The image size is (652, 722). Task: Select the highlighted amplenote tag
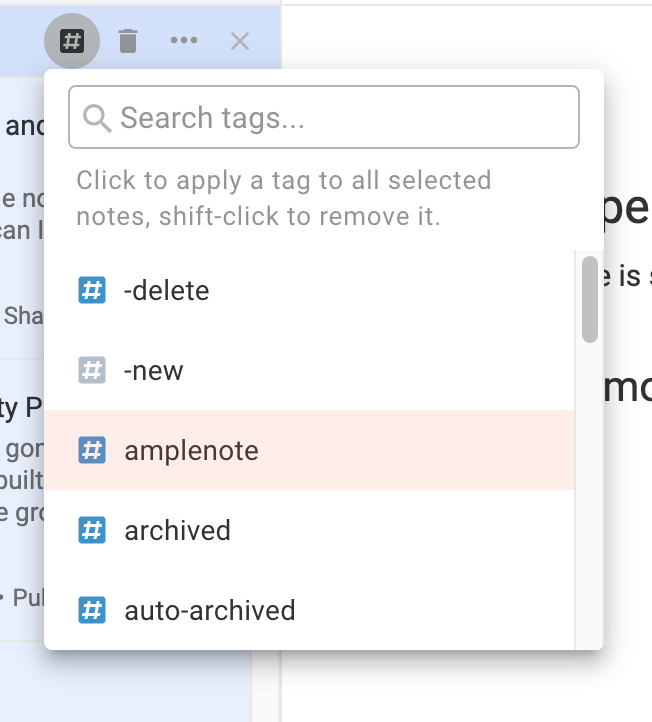pyautogui.click(x=309, y=450)
